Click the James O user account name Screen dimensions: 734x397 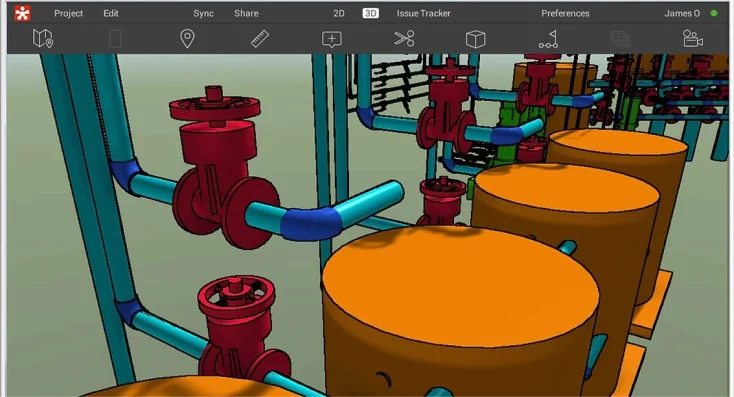pyautogui.click(x=682, y=14)
